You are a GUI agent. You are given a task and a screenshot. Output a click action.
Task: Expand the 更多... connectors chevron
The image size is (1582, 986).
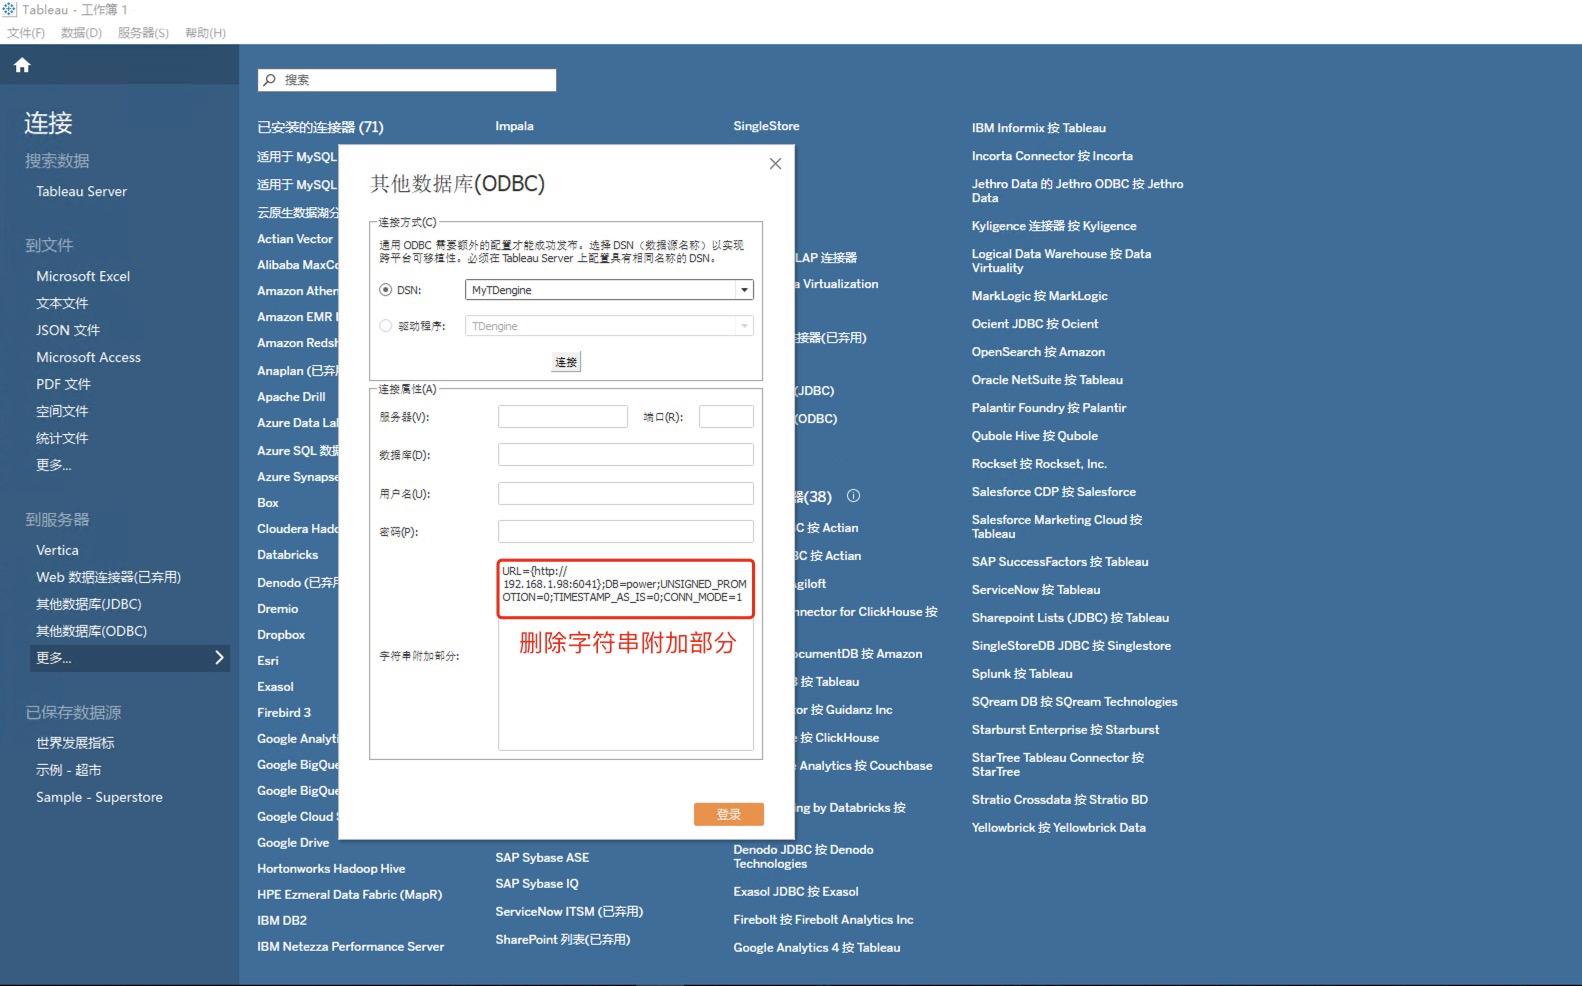(x=219, y=658)
